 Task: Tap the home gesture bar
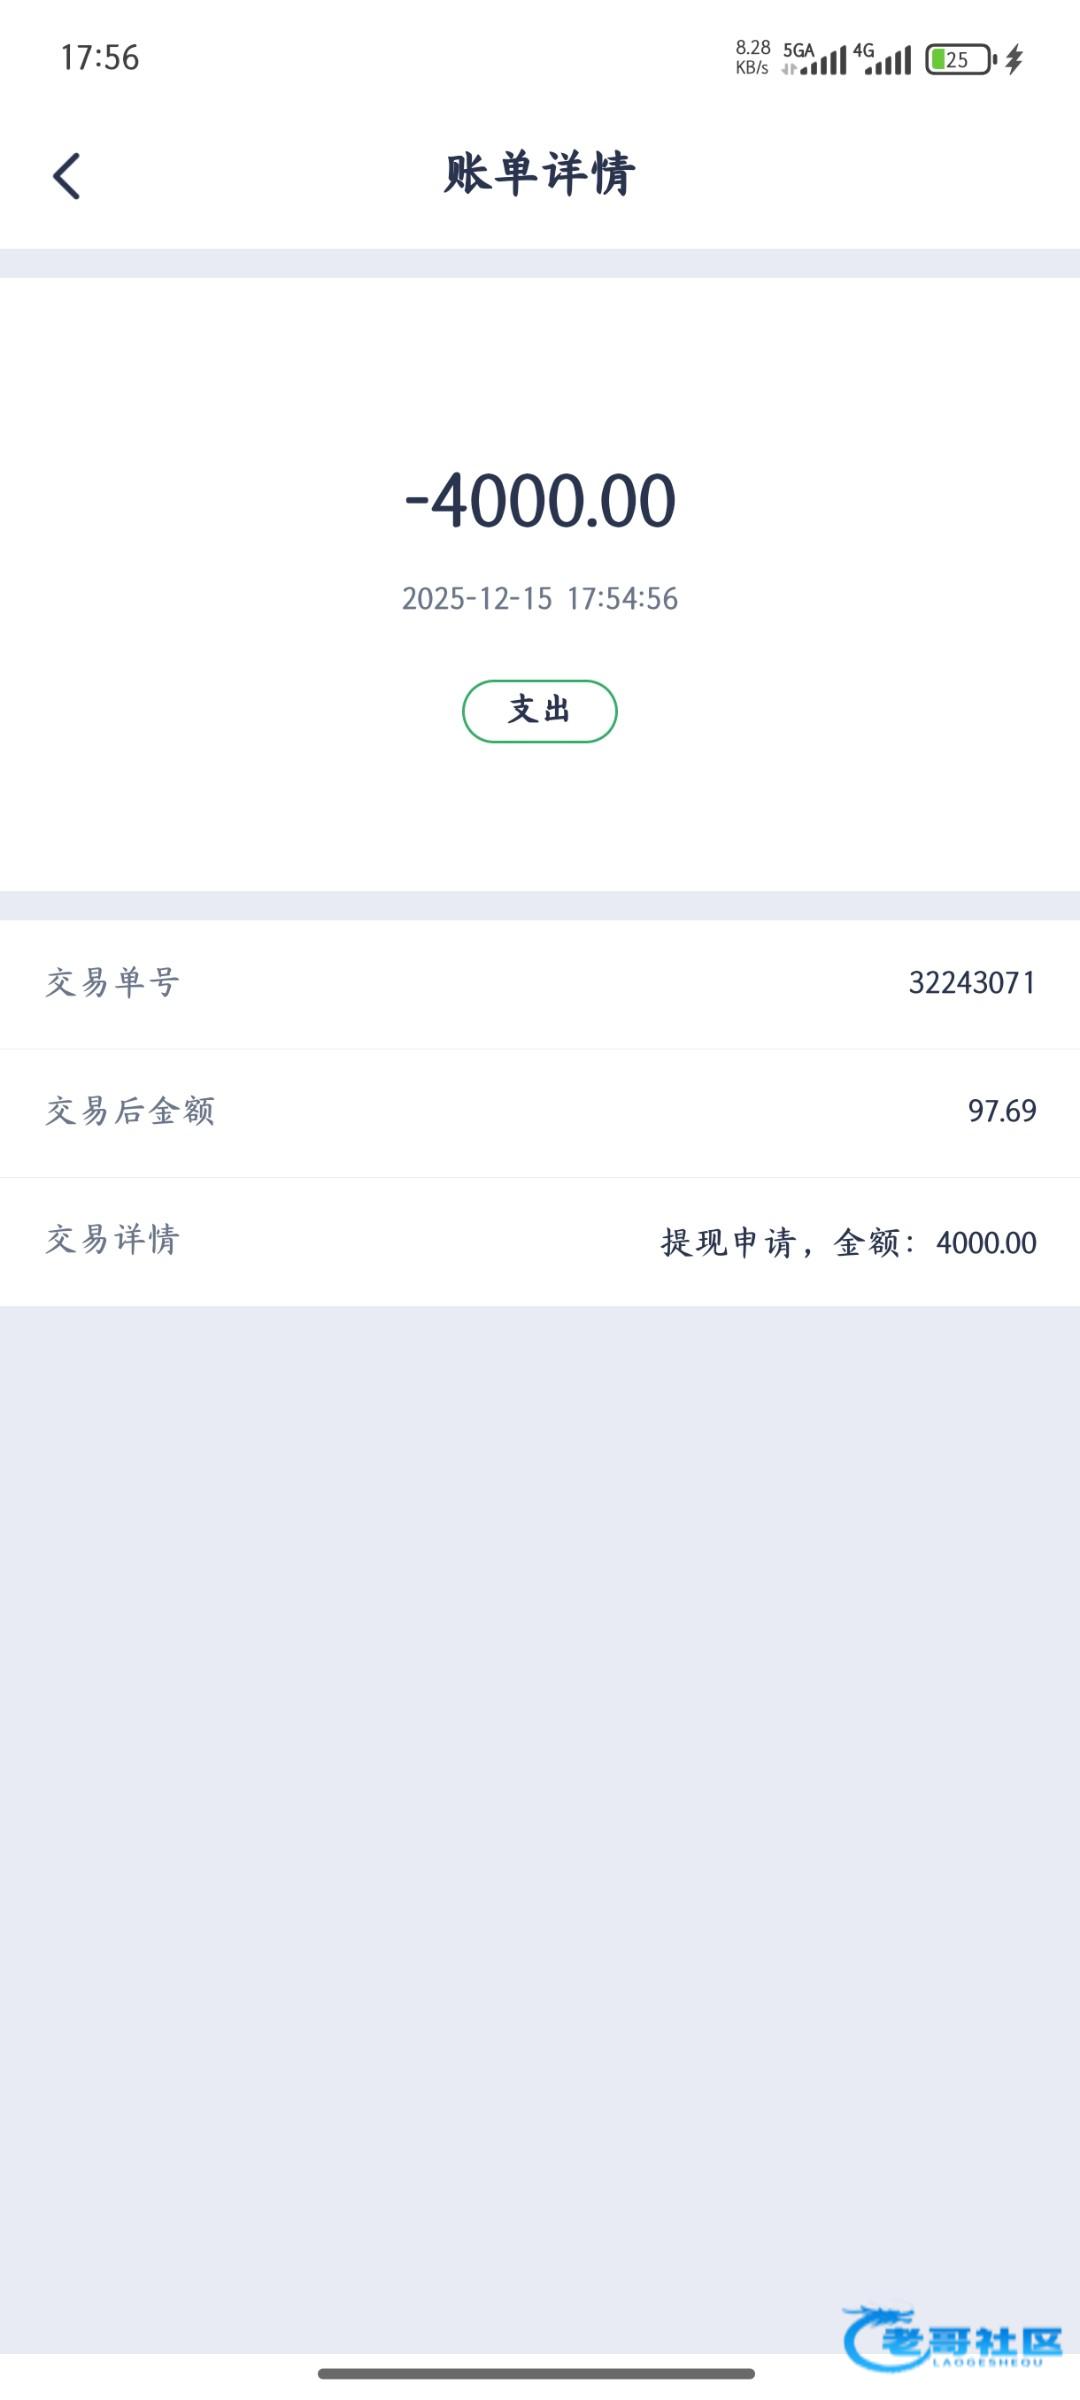point(536,2373)
